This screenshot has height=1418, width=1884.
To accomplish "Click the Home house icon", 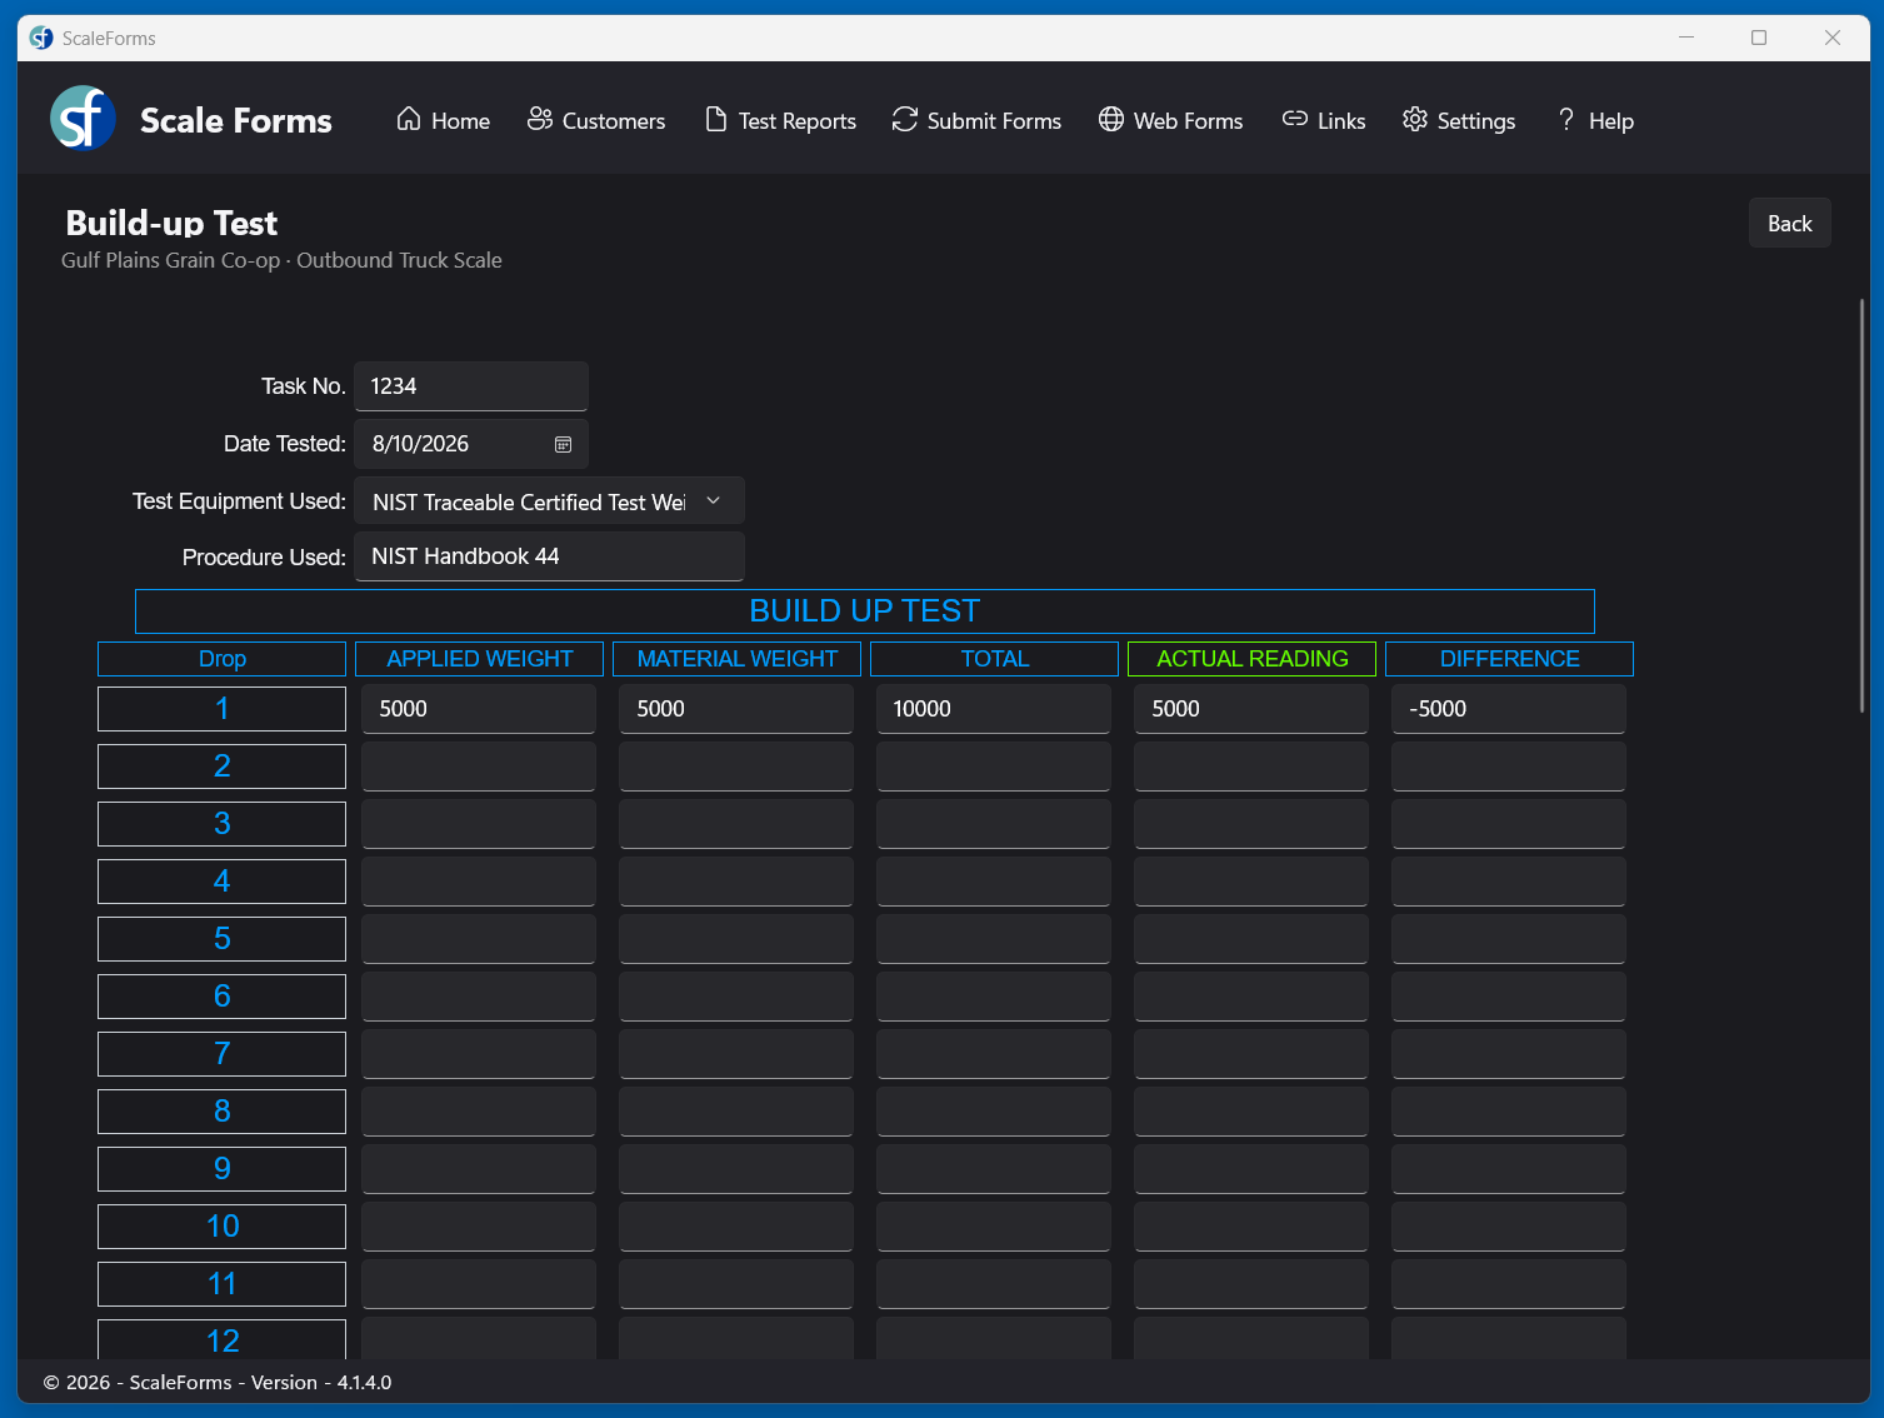I will tap(408, 119).
